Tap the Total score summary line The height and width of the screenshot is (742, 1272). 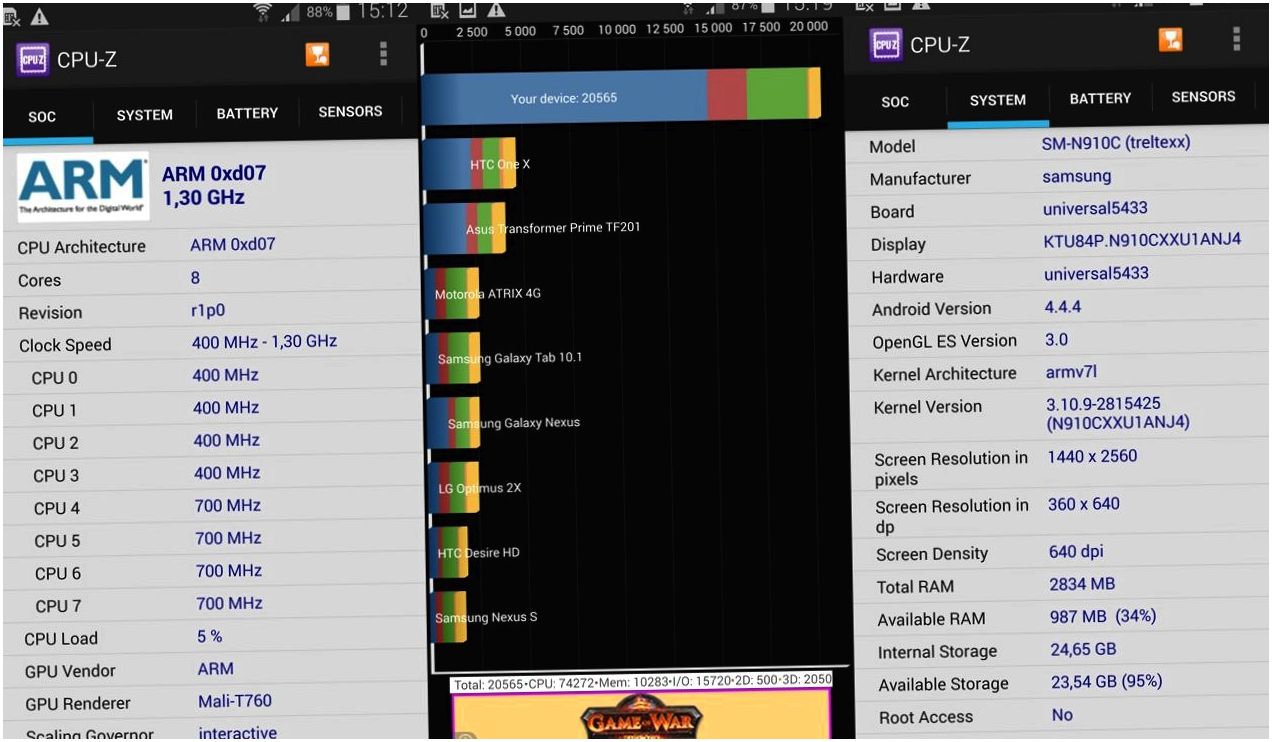tap(642, 681)
